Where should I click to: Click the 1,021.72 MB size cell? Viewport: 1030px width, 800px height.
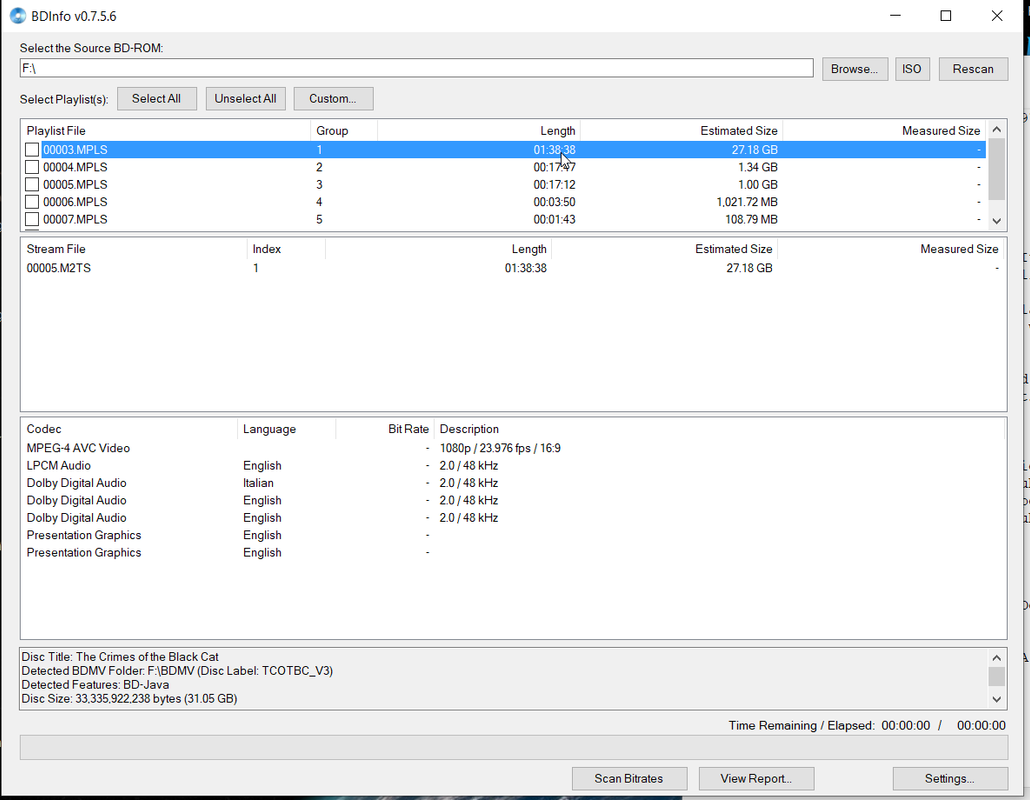point(747,202)
